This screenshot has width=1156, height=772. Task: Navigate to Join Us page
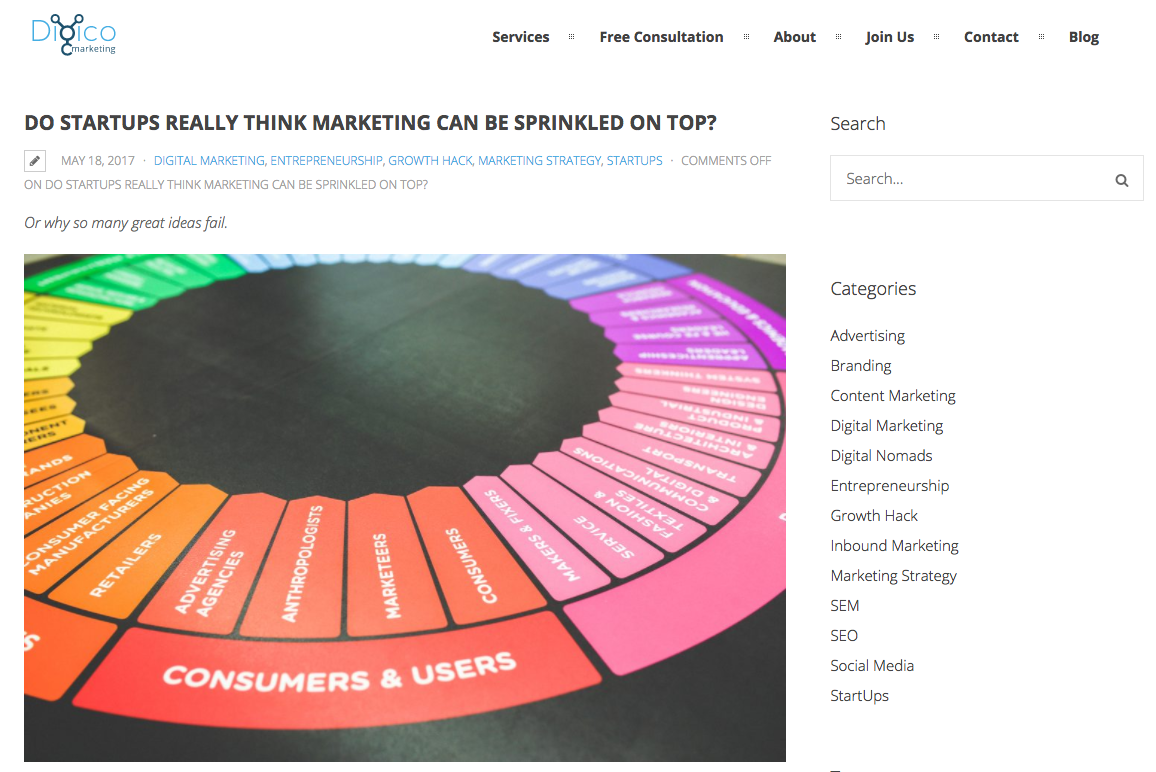point(889,37)
